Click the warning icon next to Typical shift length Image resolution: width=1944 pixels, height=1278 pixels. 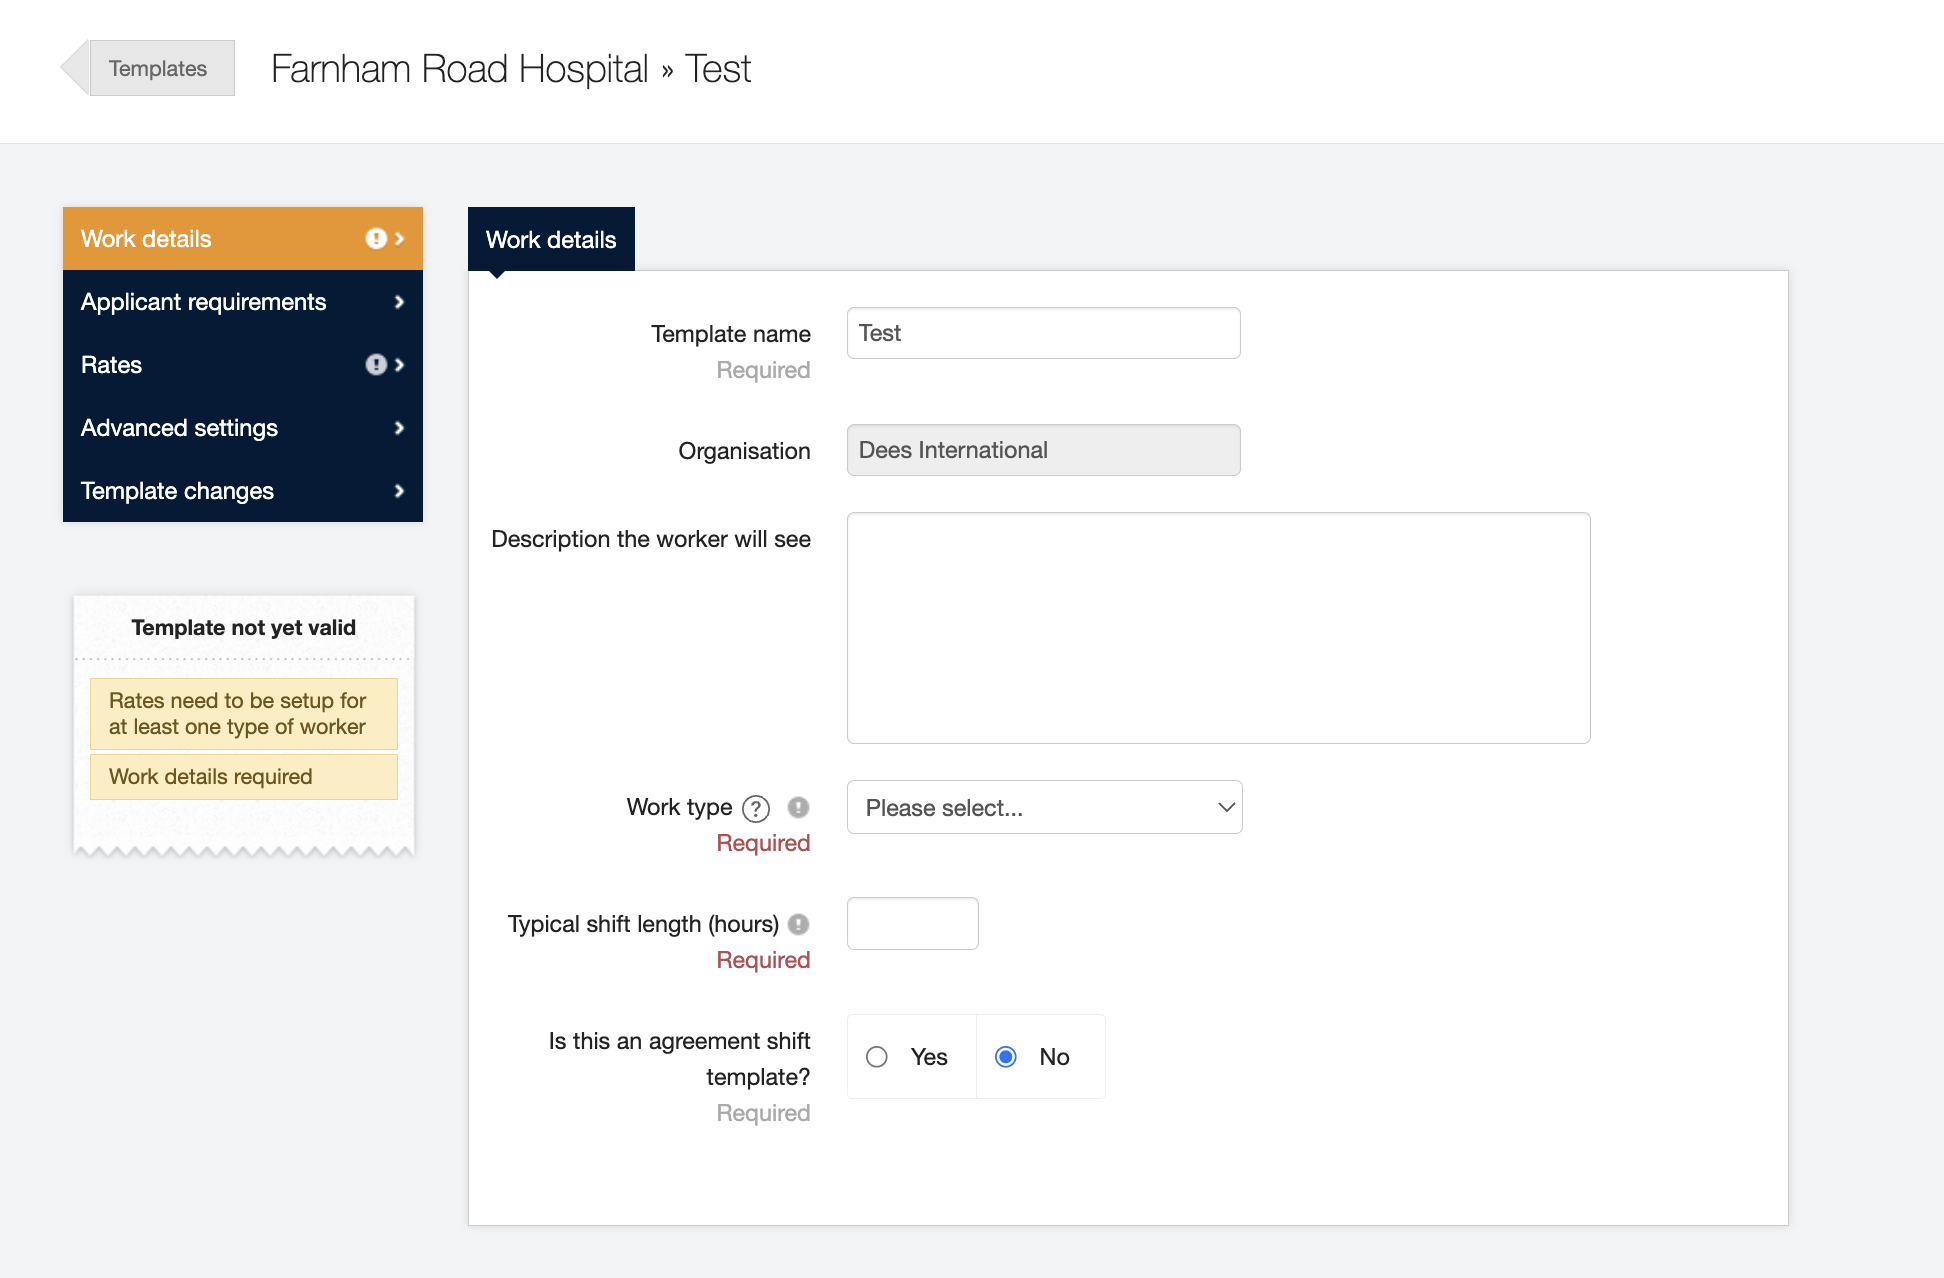(798, 924)
